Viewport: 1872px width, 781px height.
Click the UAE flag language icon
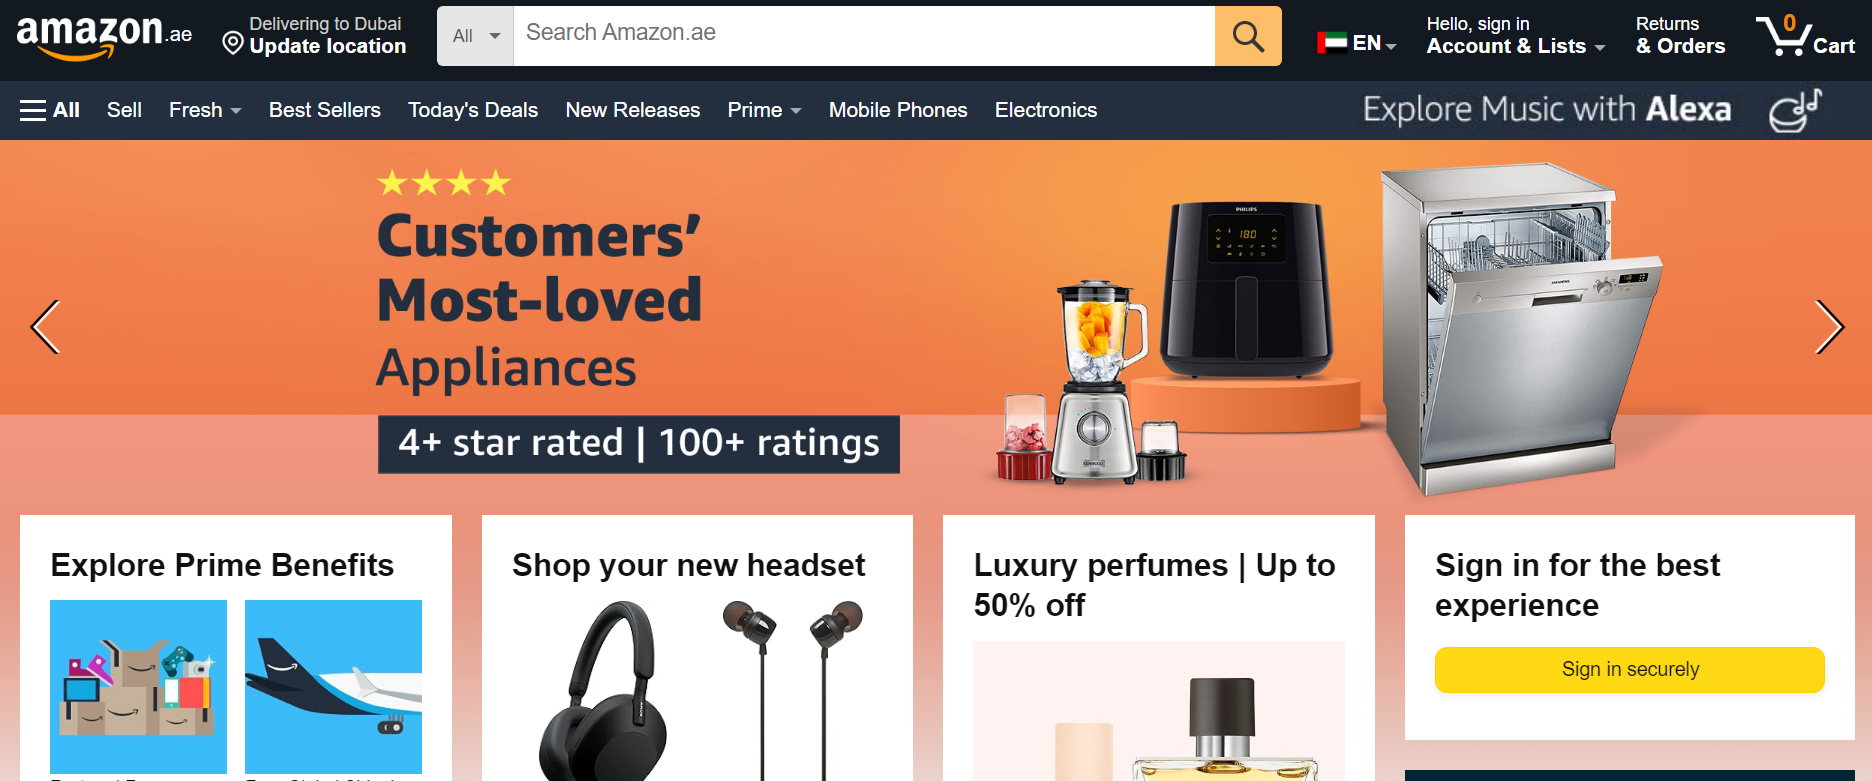click(x=1332, y=43)
